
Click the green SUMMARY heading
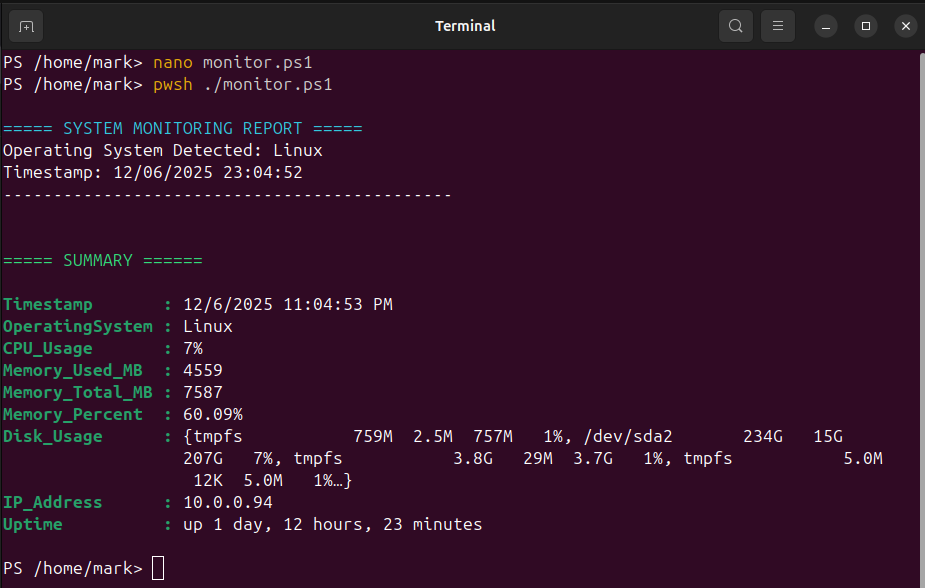[x=102, y=260]
